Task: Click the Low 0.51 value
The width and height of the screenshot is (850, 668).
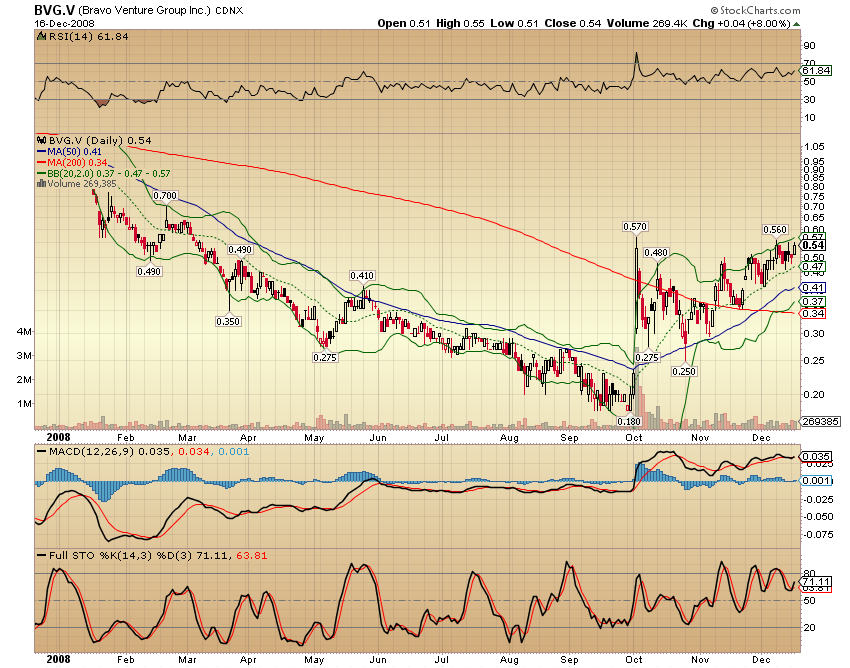Action: tap(514, 23)
